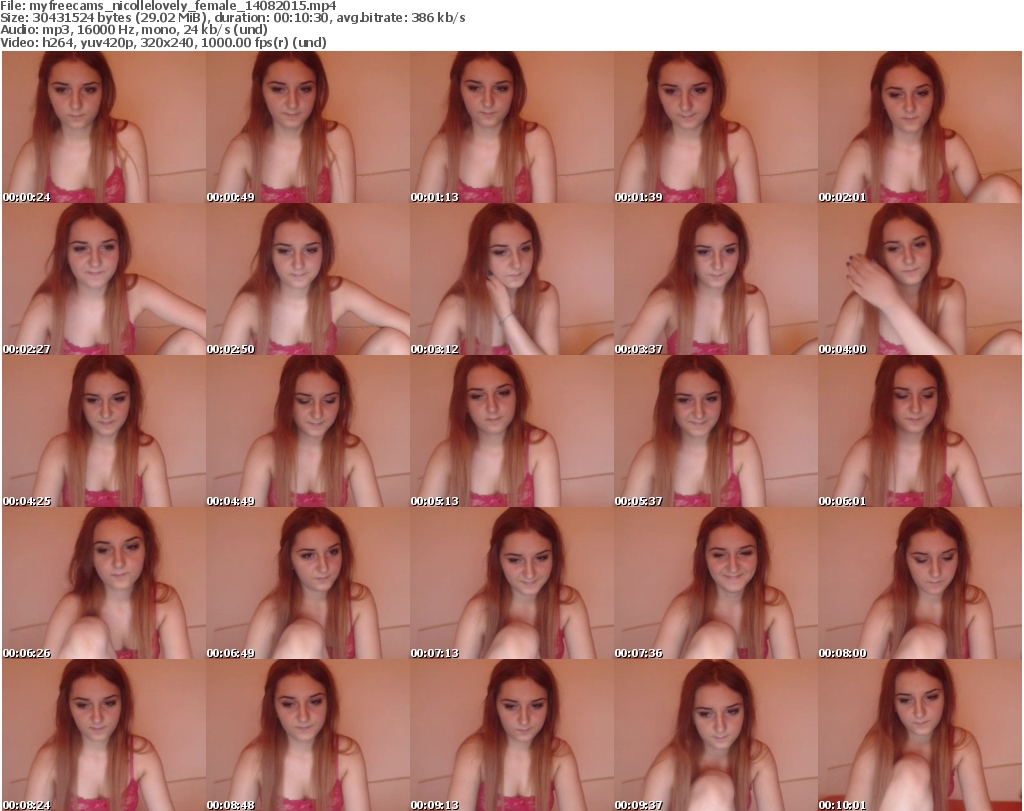The image size is (1024, 811).
Task: Click the Size and duration info line
Action: 232,18
